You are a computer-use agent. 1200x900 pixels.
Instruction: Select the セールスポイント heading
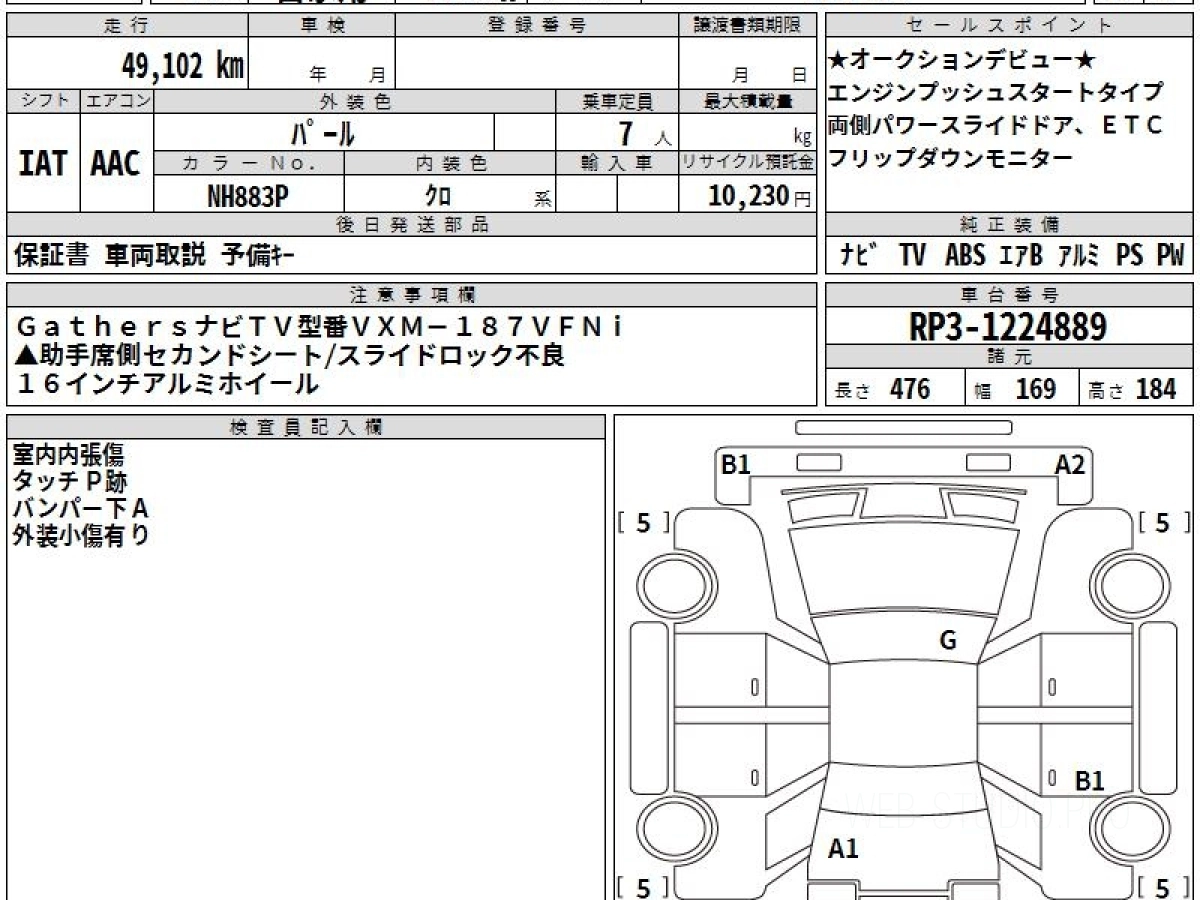click(x=1010, y=26)
